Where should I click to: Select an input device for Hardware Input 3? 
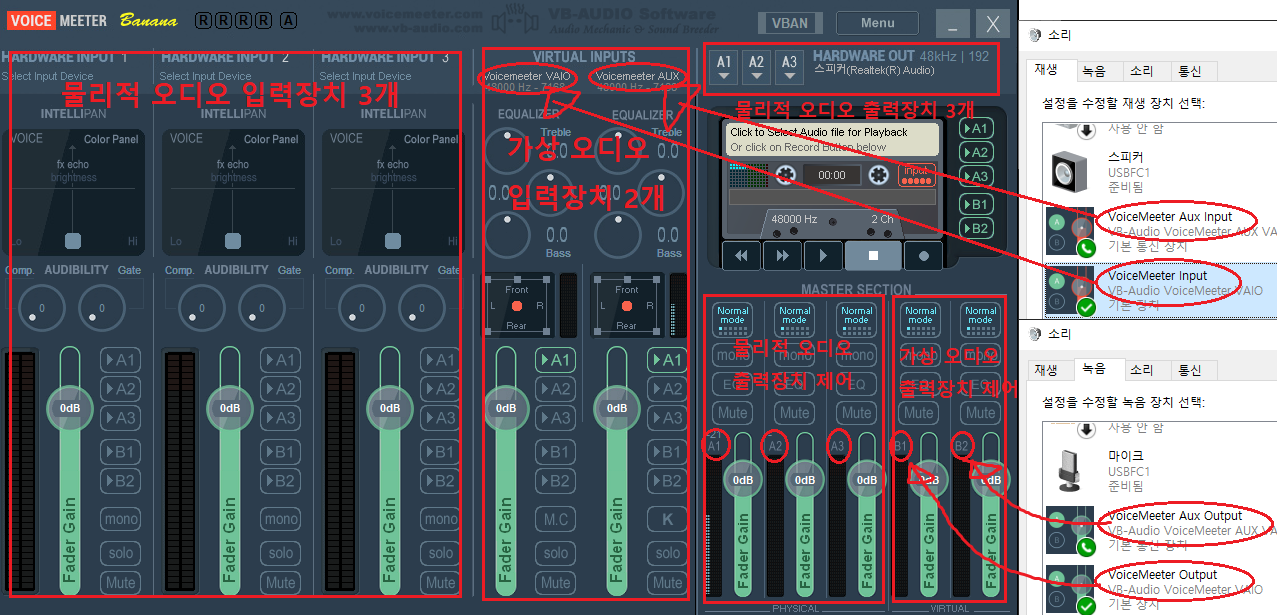pyautogui.click(x=366, y=76)
